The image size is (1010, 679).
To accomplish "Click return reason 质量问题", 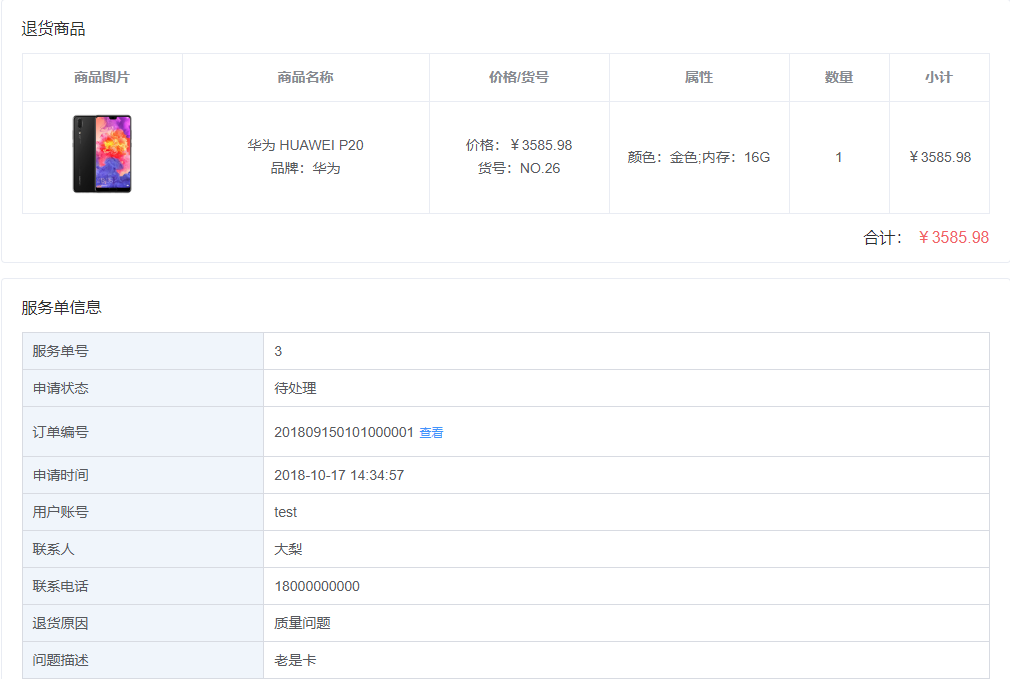I will 302,623.
